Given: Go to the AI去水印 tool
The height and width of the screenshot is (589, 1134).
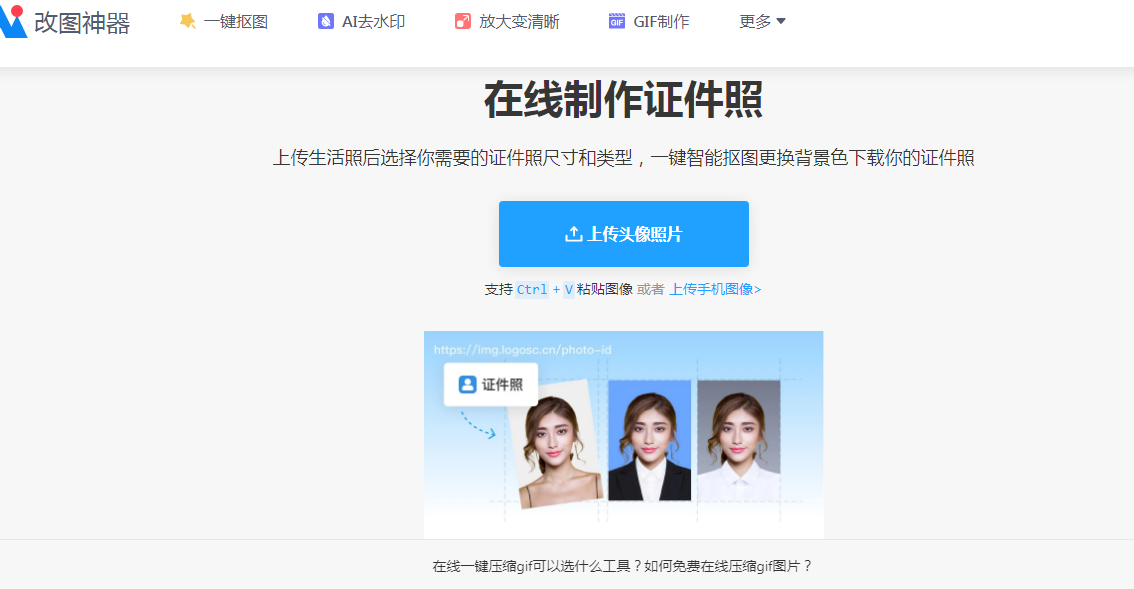Looking at the screenshot, I should (362, 22).
